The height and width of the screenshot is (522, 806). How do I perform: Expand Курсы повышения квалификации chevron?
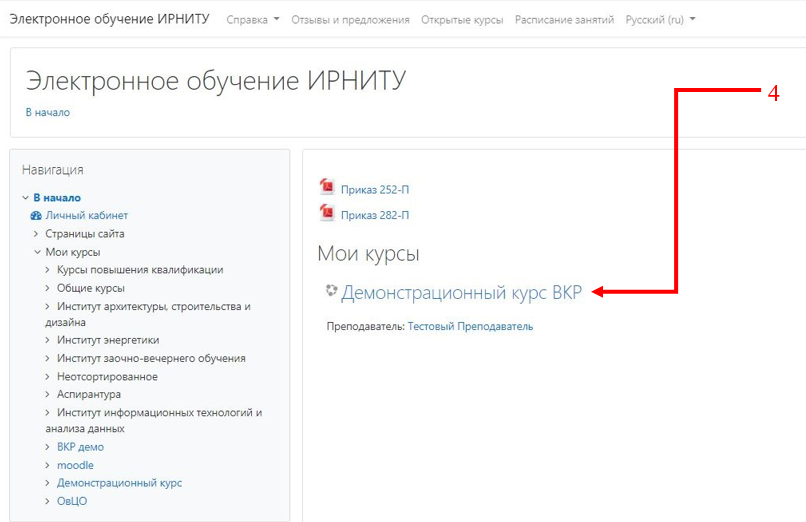(x=47, y=270)
